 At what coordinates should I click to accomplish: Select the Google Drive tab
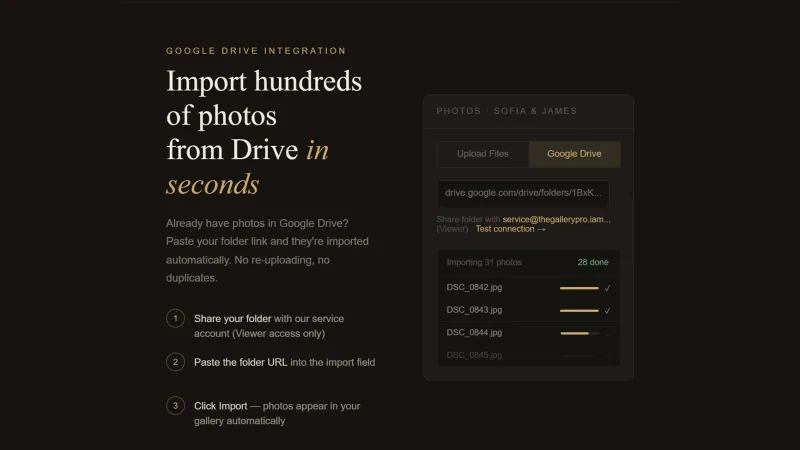(x=574, y=154)
